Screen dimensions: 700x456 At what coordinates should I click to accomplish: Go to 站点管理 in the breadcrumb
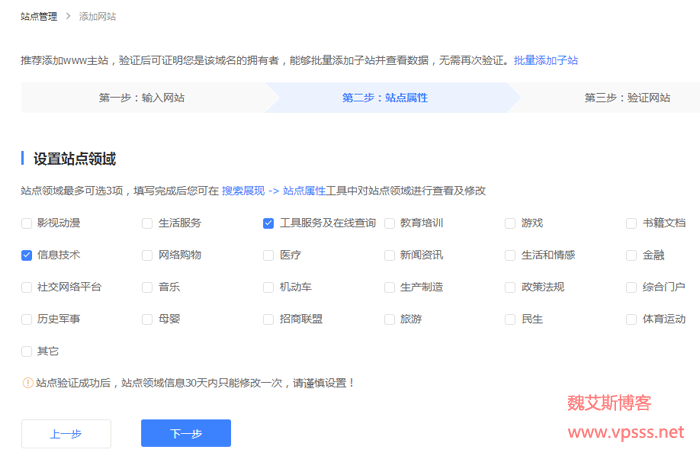click(x=38, y=16)
